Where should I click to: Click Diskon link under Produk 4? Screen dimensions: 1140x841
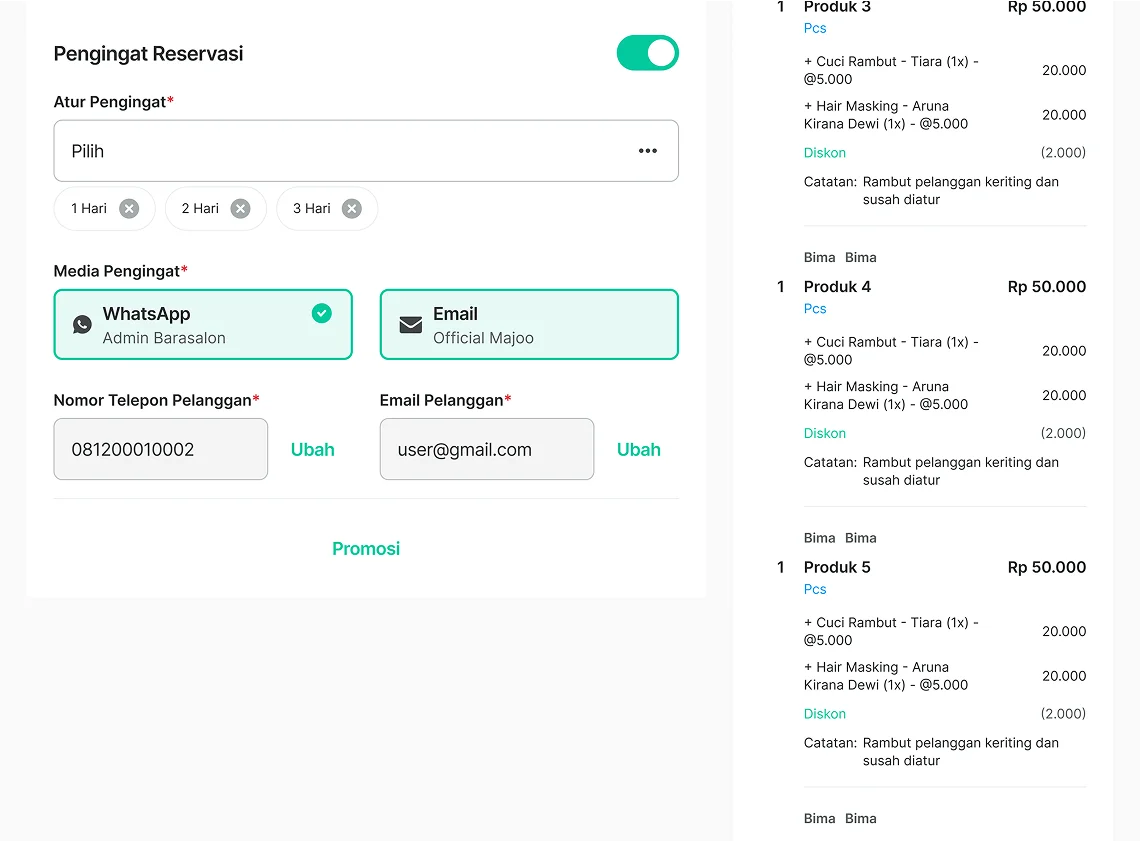pos(825,434)
